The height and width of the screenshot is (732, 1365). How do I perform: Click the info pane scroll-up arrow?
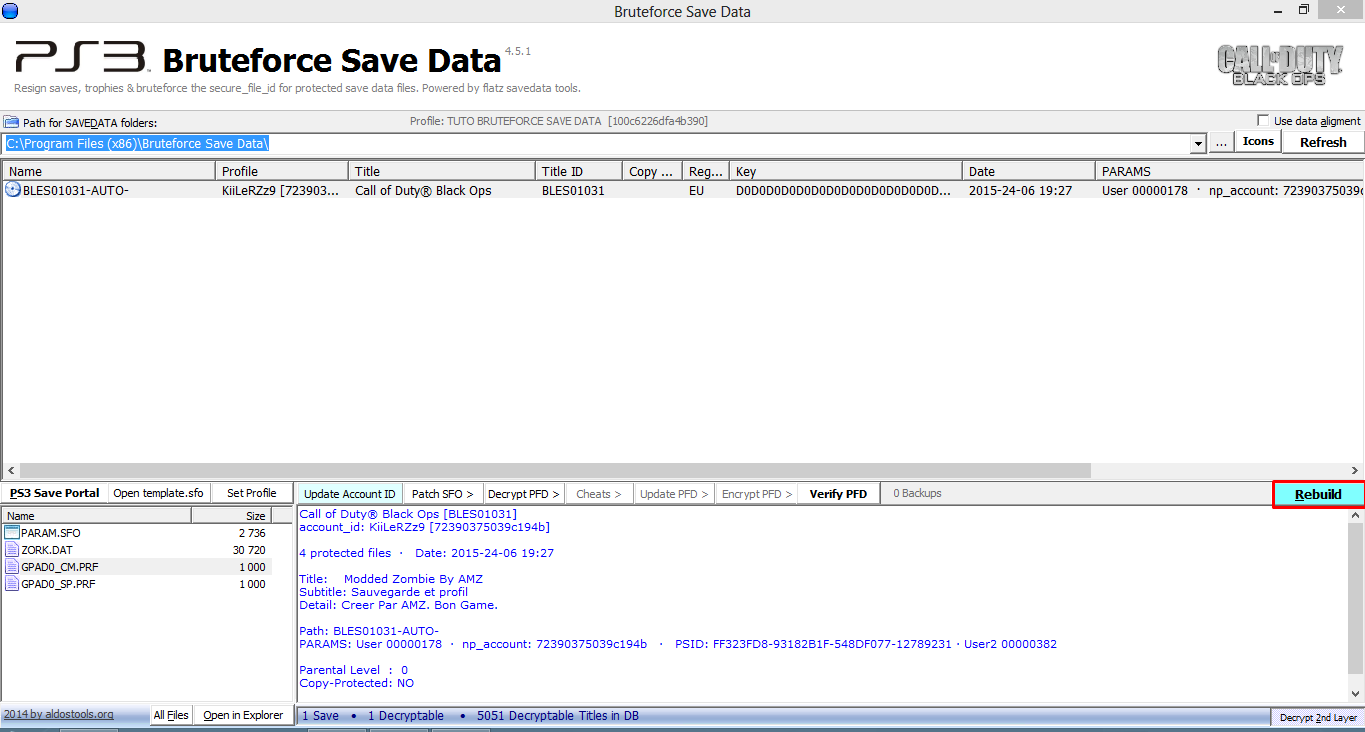tap(1355, 515)
